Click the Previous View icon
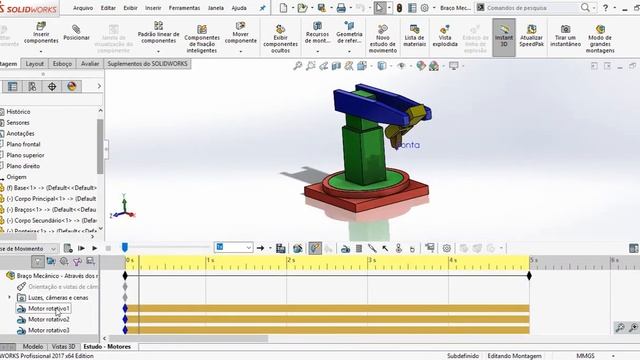Image resolution: width=640 pixels, height=360 pixels. (324, 66)
